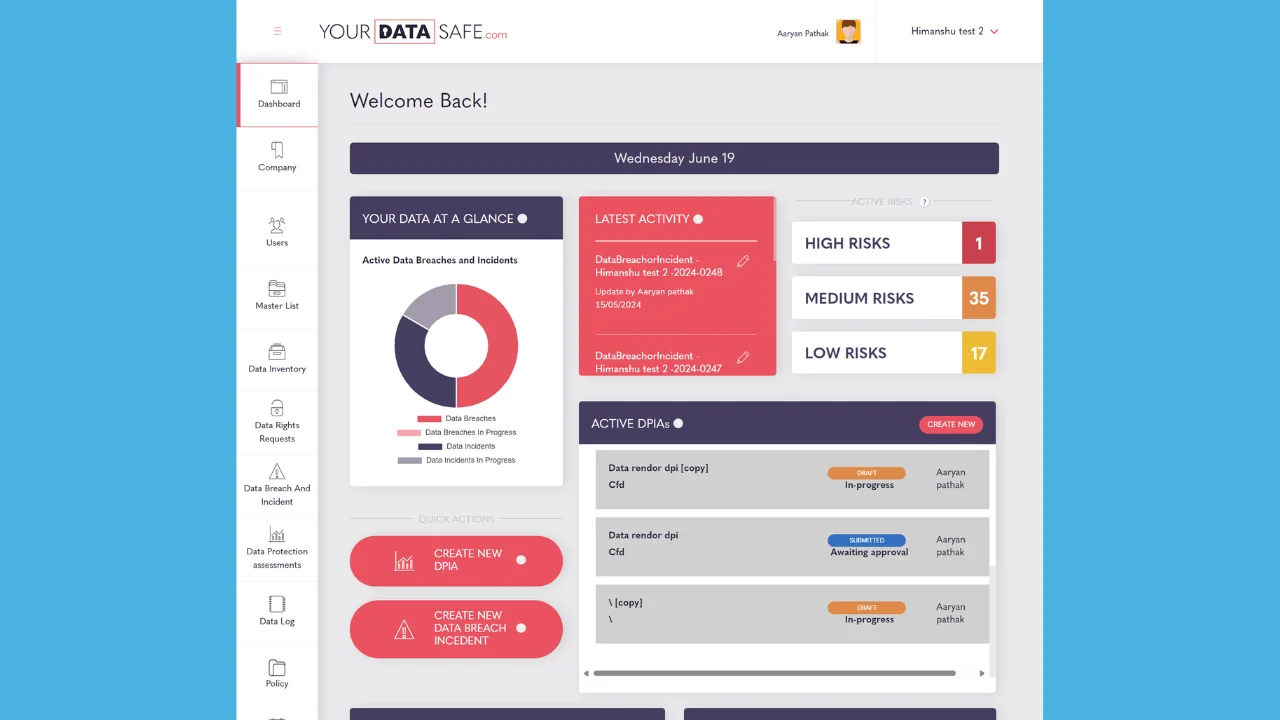Open the Data Inventory icon
The image size is (1280, 720).
pyautogui.click(x=277, y=351)
